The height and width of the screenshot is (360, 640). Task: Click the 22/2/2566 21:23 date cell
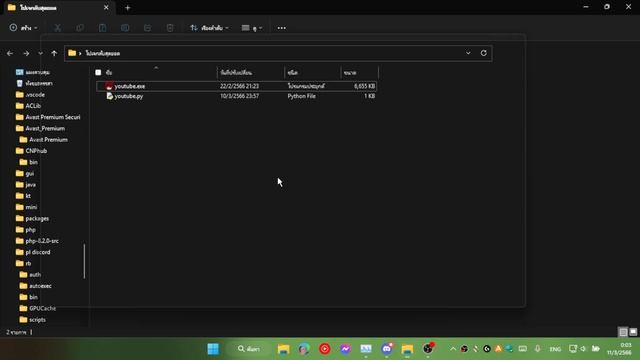[x=239, y=86]
